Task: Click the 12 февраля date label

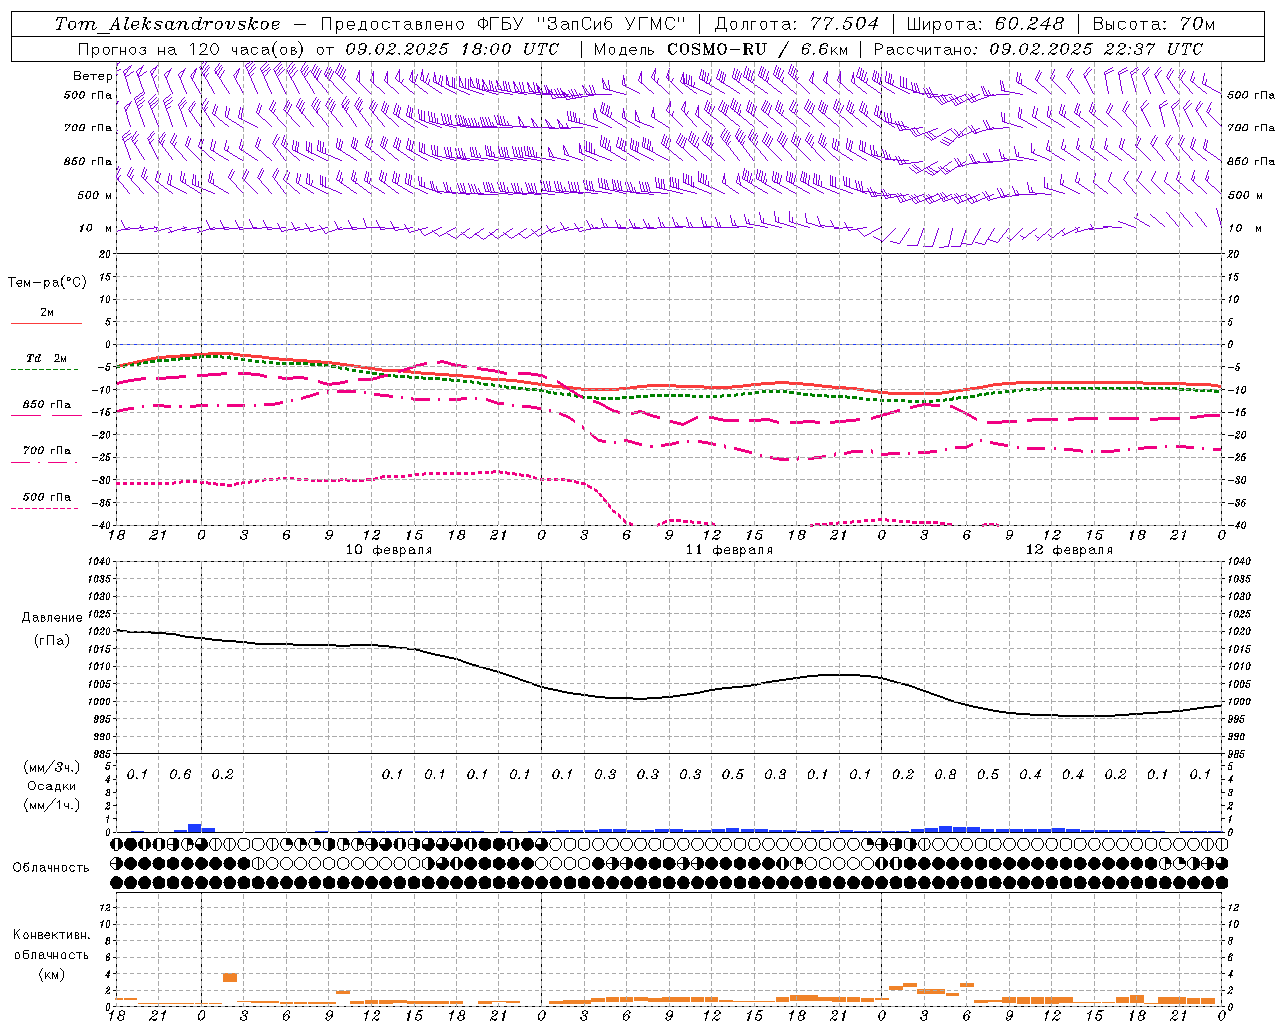Action: point(1069,550)
